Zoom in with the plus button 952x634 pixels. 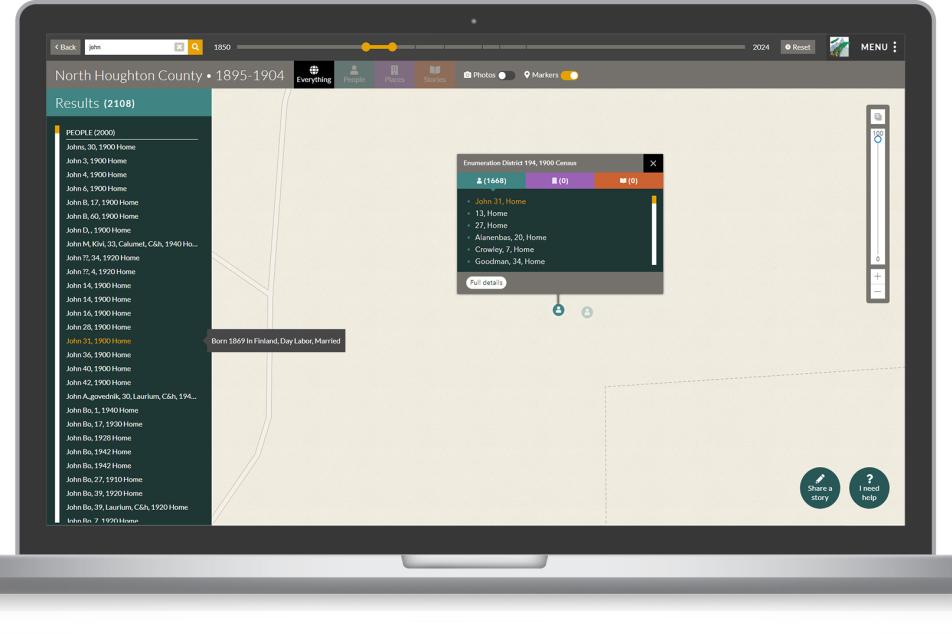pyautogui.click(x=877, y=276)
